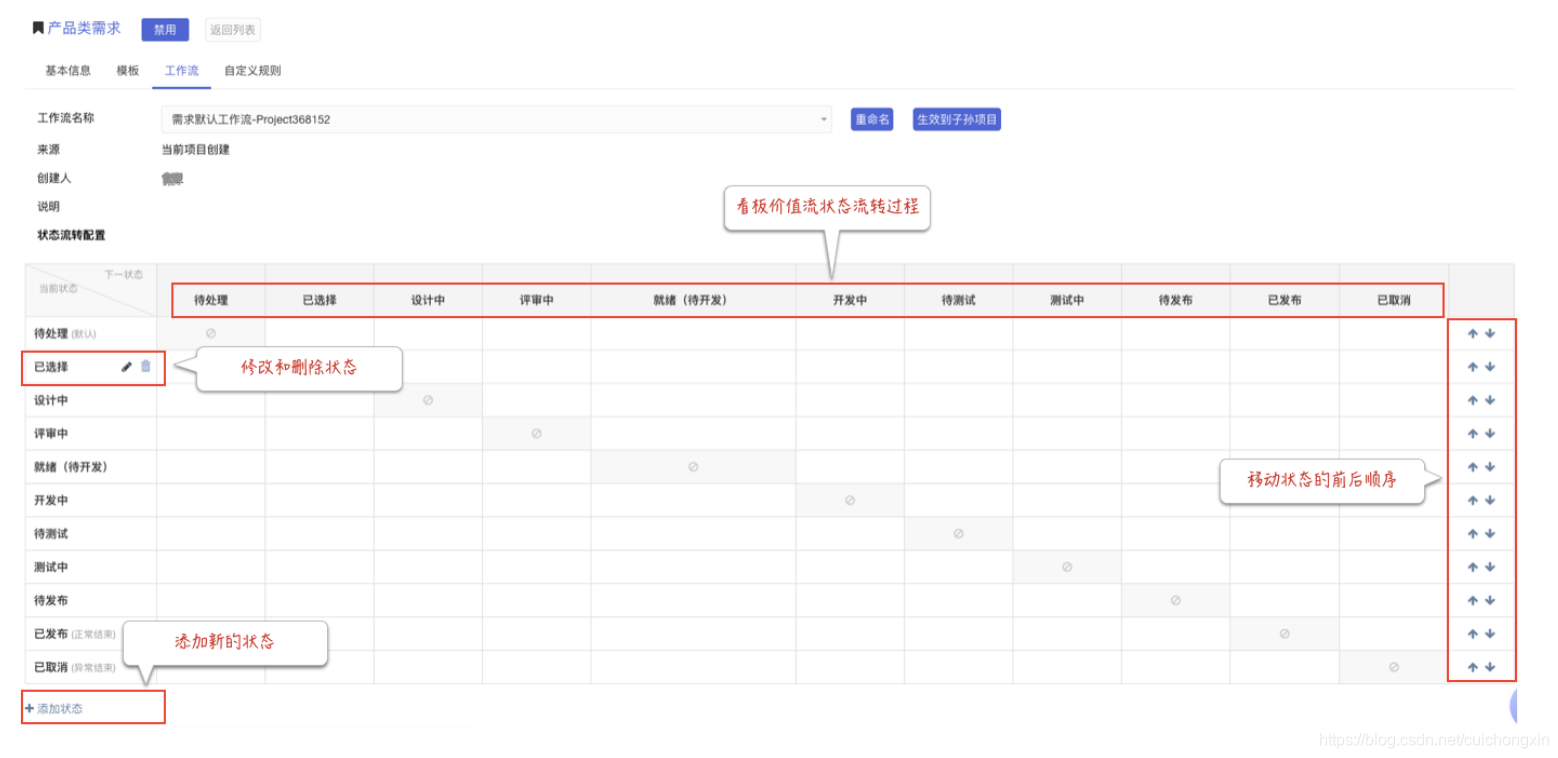Move 就绪（待开发）row up with arrow
1558x758 pixels.
pos(1472,467)
